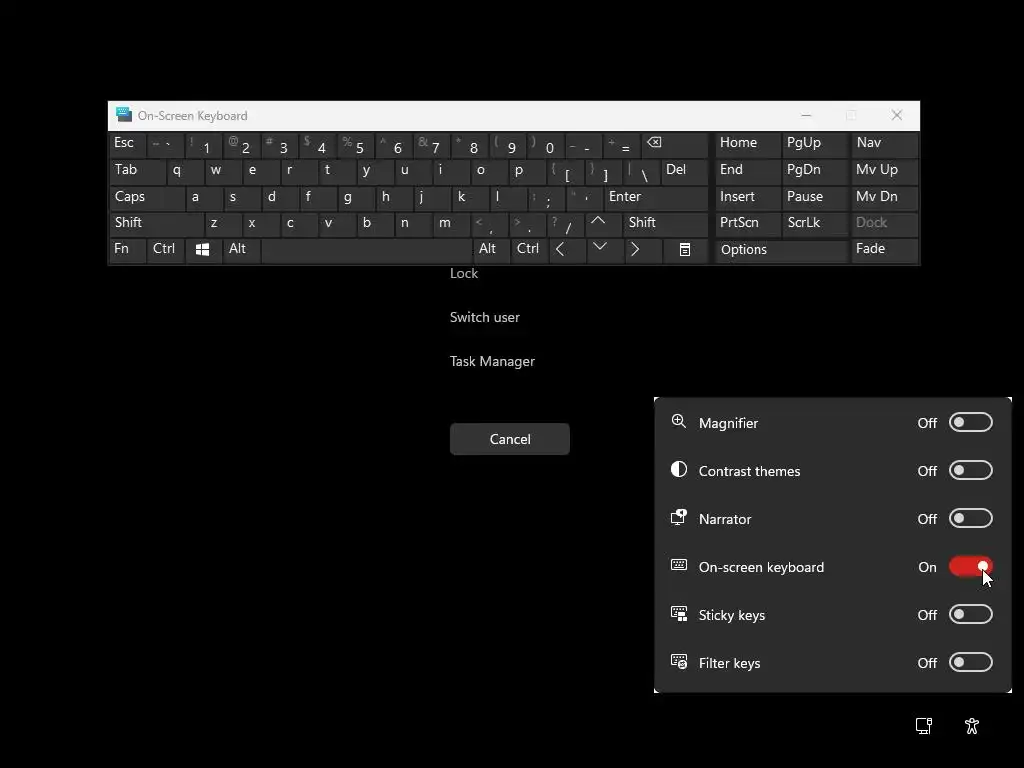
Task: Tap the number 0 key
Action: tap(545, 144)
